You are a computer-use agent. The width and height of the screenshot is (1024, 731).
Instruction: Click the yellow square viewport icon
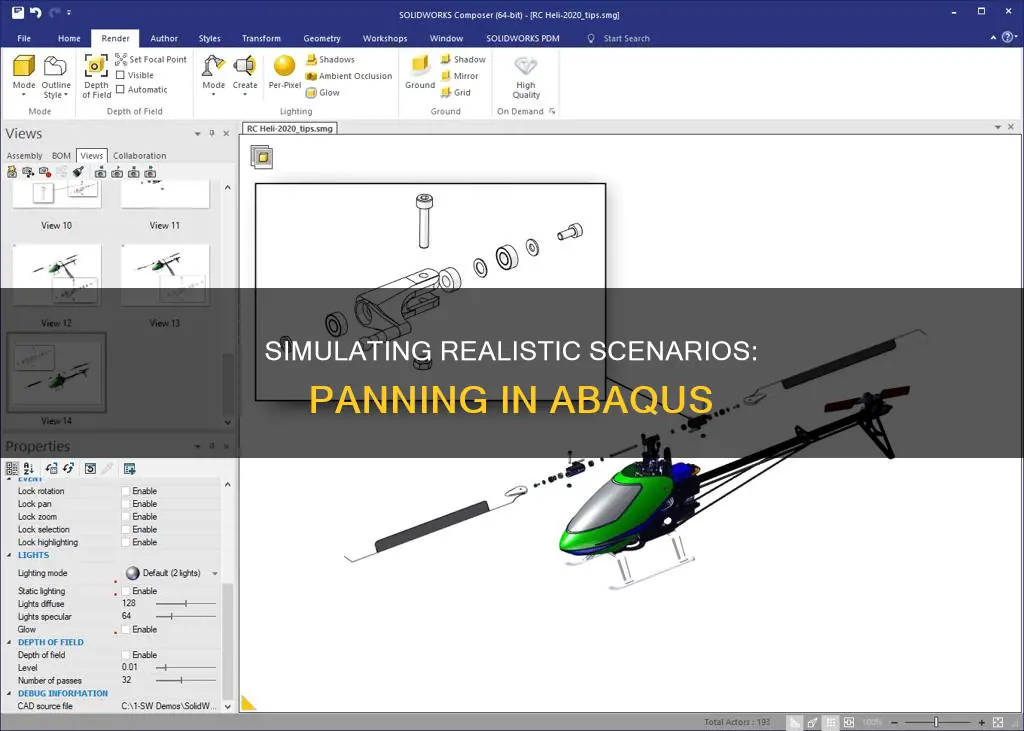pos(262,157)
